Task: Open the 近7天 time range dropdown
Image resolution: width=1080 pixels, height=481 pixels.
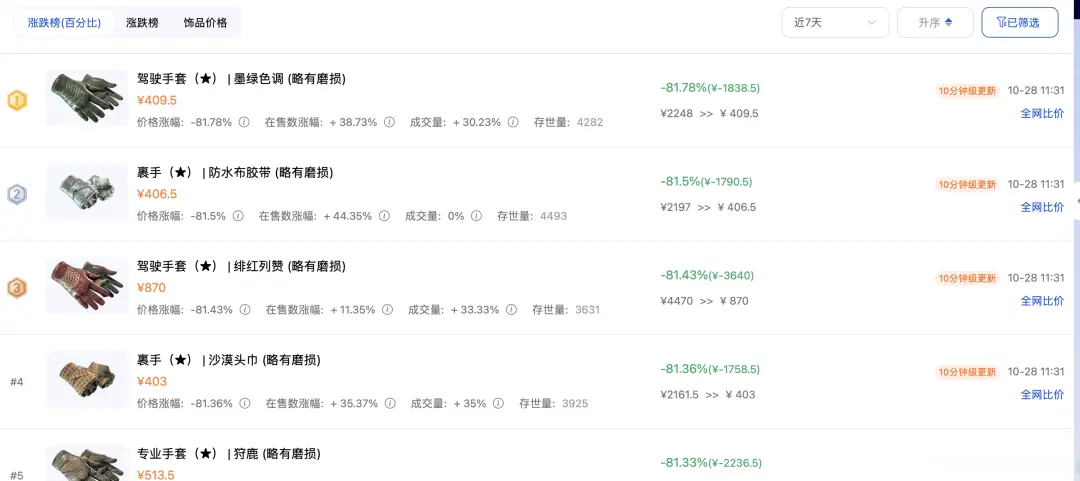Action: tap(835, 22)
